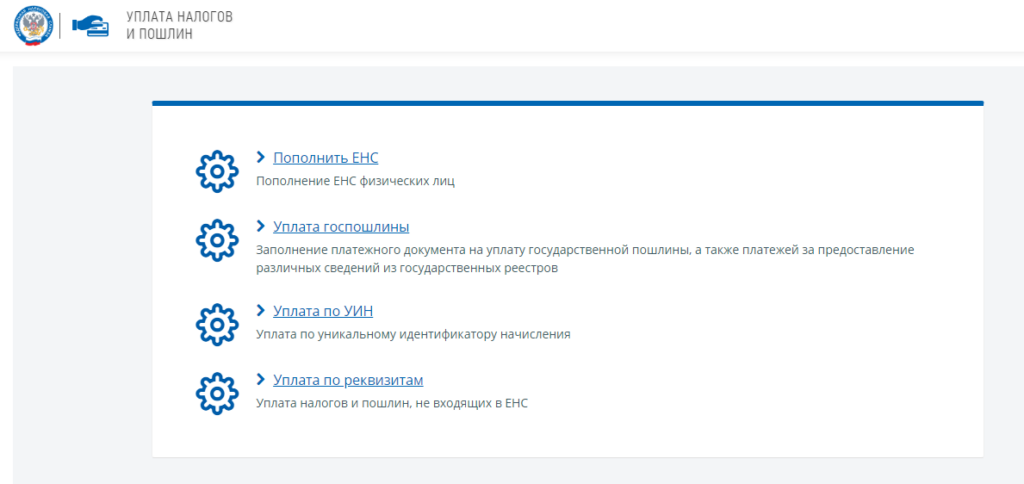Viewport: 1024px width, 484px height.
Task: Open the Уплата госпошлины link
Action: [x=341, y=227]
